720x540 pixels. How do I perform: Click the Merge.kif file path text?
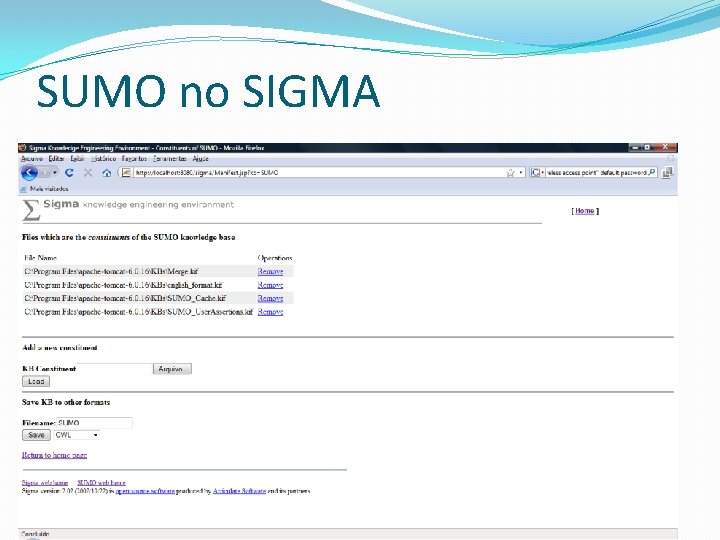pos(111,271)
